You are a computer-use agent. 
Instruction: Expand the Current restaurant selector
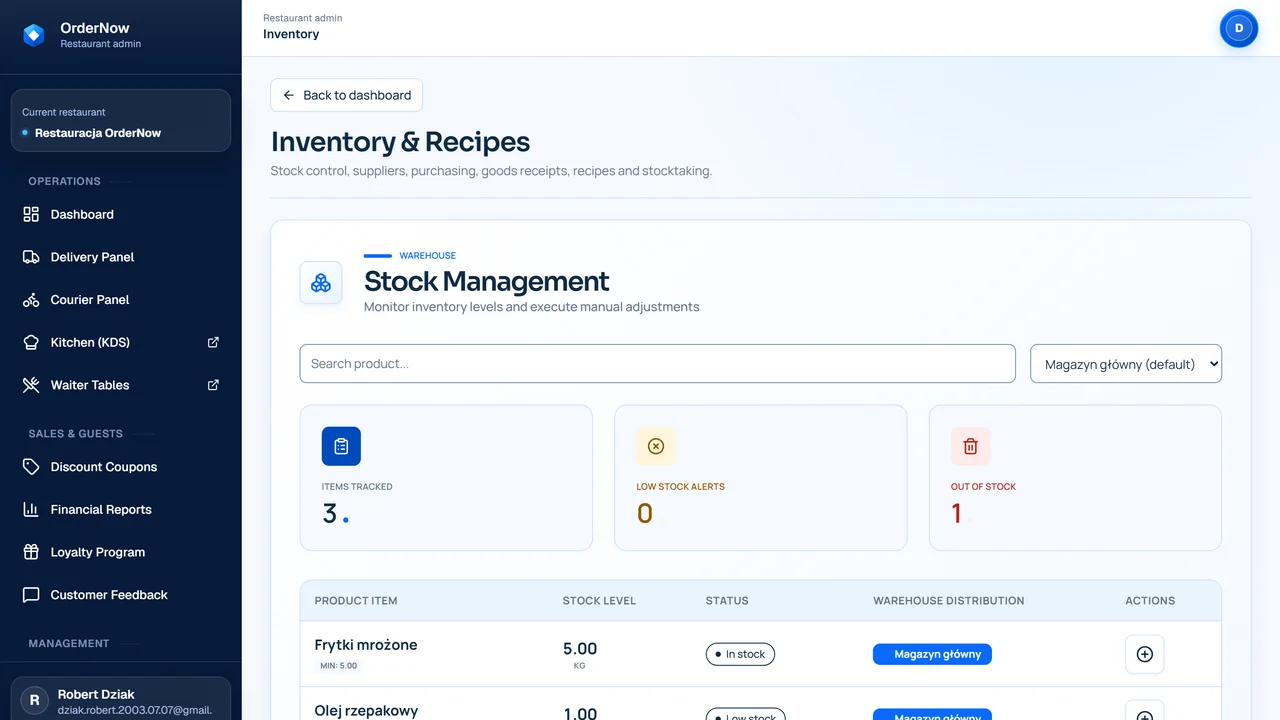point(121,121)
